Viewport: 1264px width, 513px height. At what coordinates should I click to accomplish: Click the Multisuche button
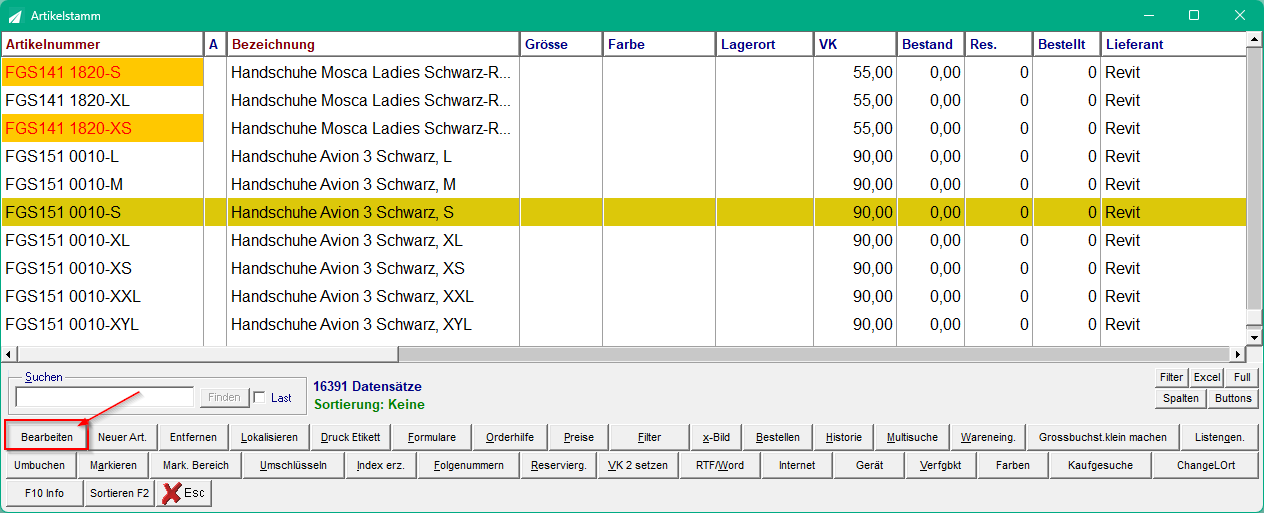click(x=912, y=437)
